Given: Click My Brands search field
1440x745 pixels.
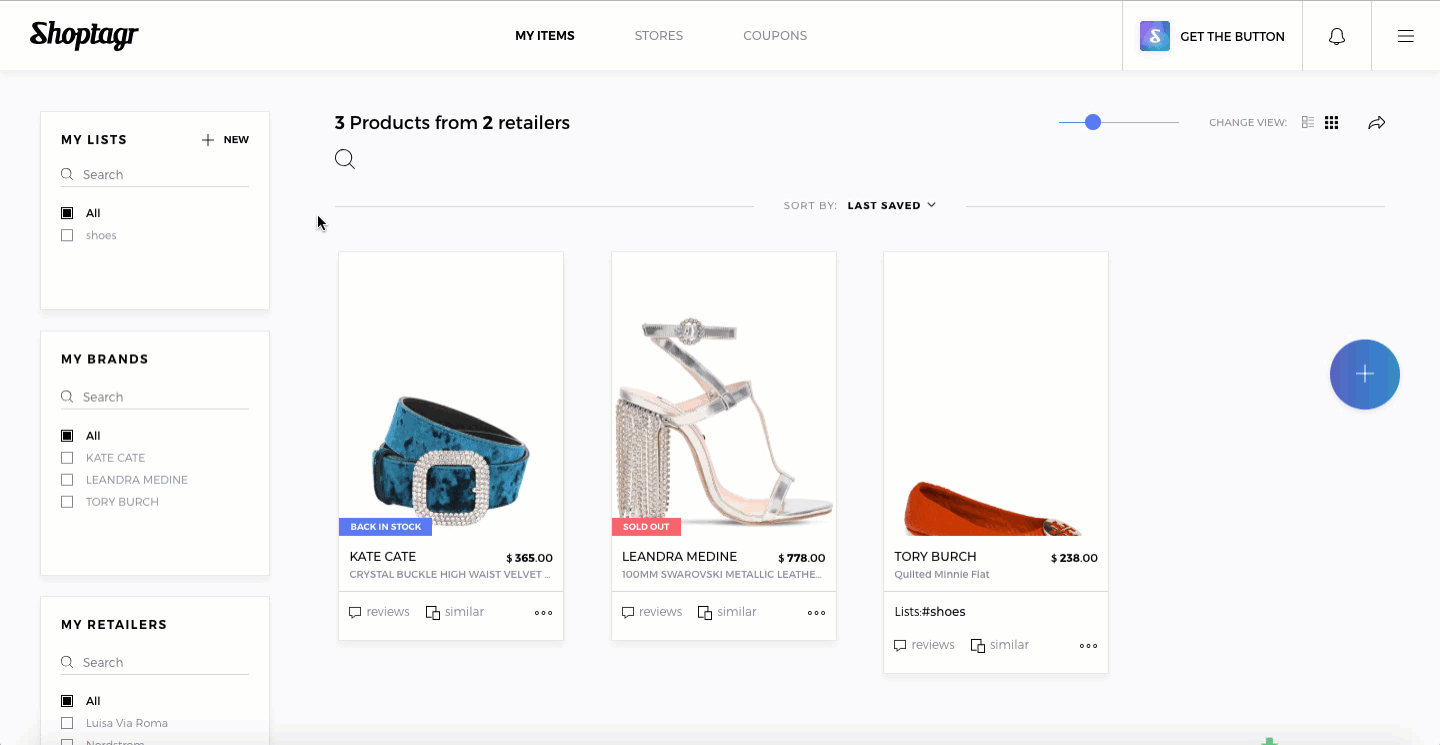Looking at the screenshot, I should (155, 397).
